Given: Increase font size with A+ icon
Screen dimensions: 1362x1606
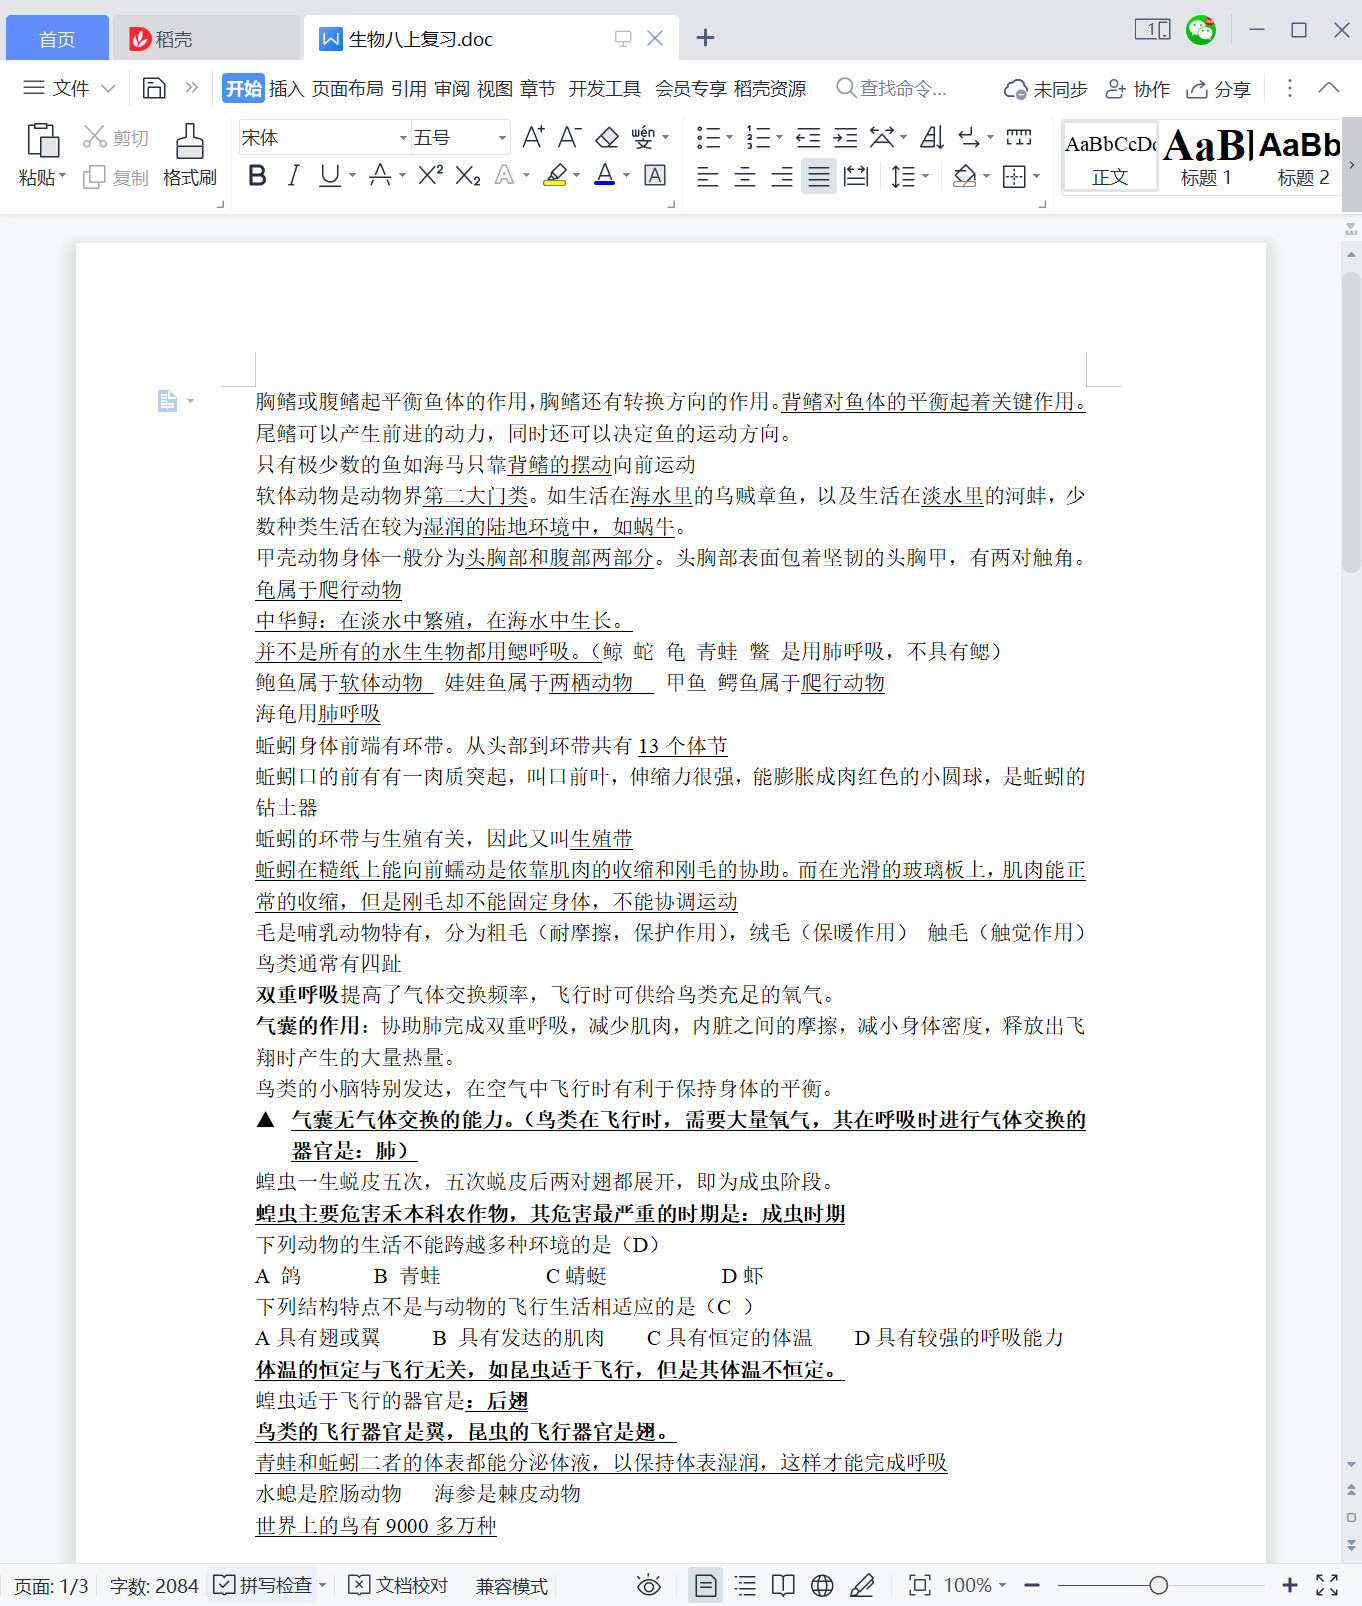Looking at the screenshot, I should (534, 137).
